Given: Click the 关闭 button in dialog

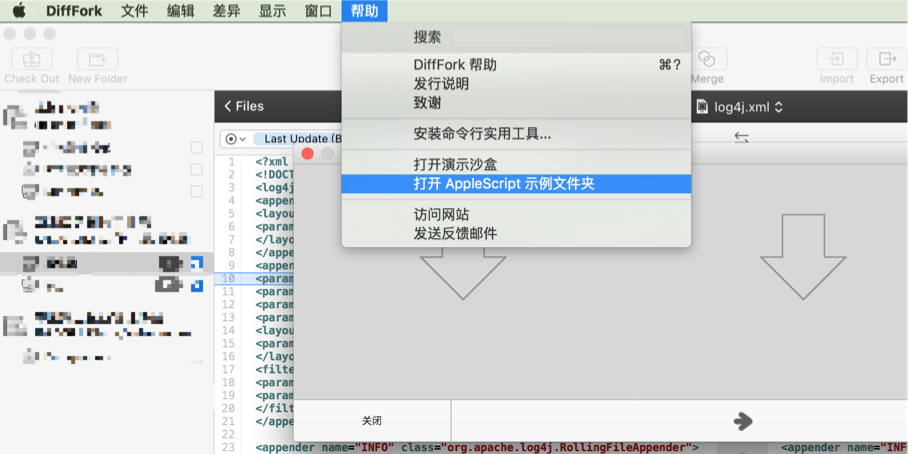Looking at the screenshot, I should click(x=372, y=421).
